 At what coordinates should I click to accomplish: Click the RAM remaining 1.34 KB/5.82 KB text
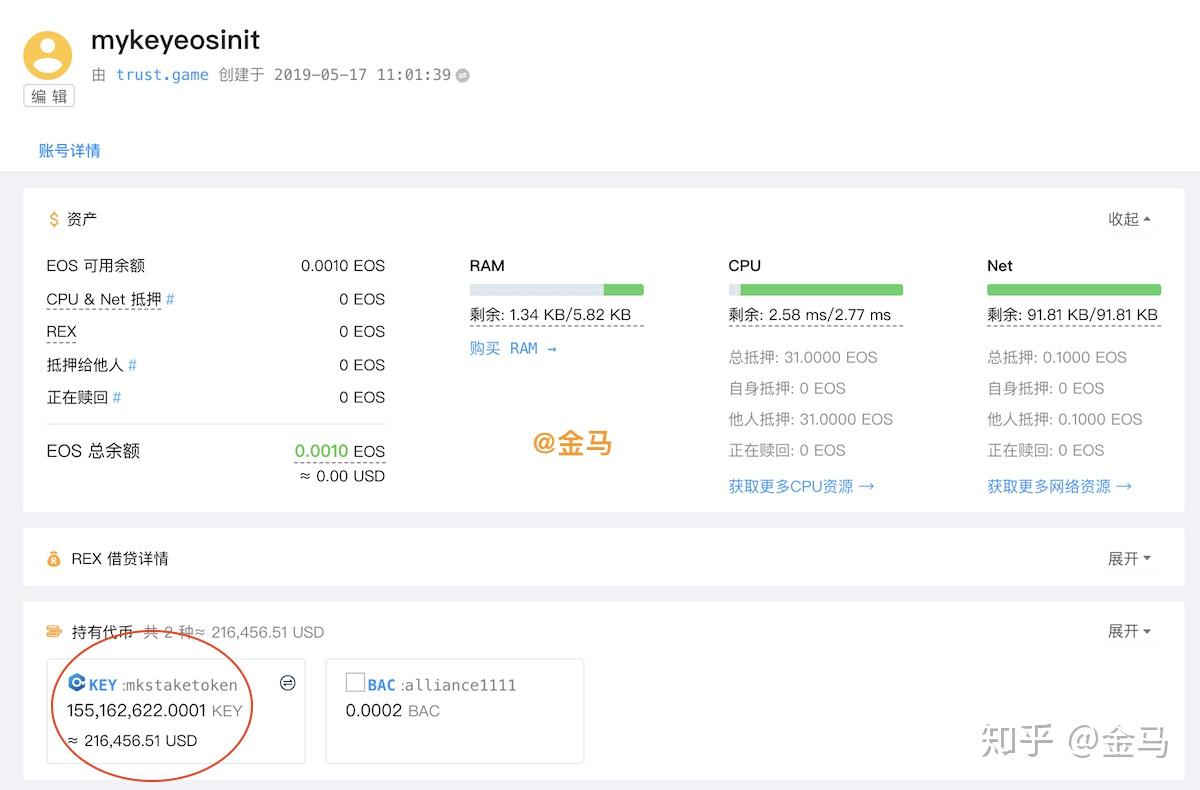[556, 315]
